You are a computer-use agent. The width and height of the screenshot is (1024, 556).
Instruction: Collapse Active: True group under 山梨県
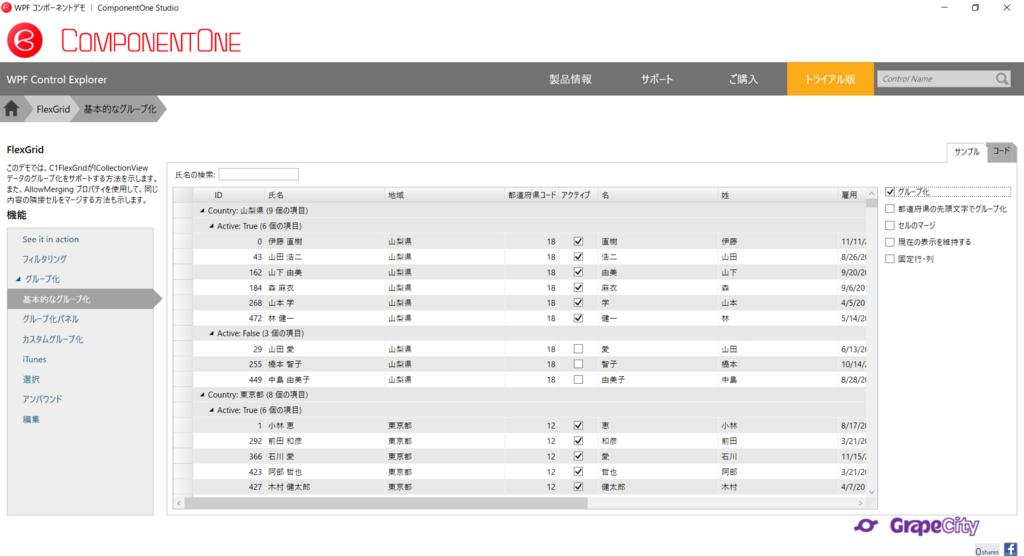pos(211,226)
